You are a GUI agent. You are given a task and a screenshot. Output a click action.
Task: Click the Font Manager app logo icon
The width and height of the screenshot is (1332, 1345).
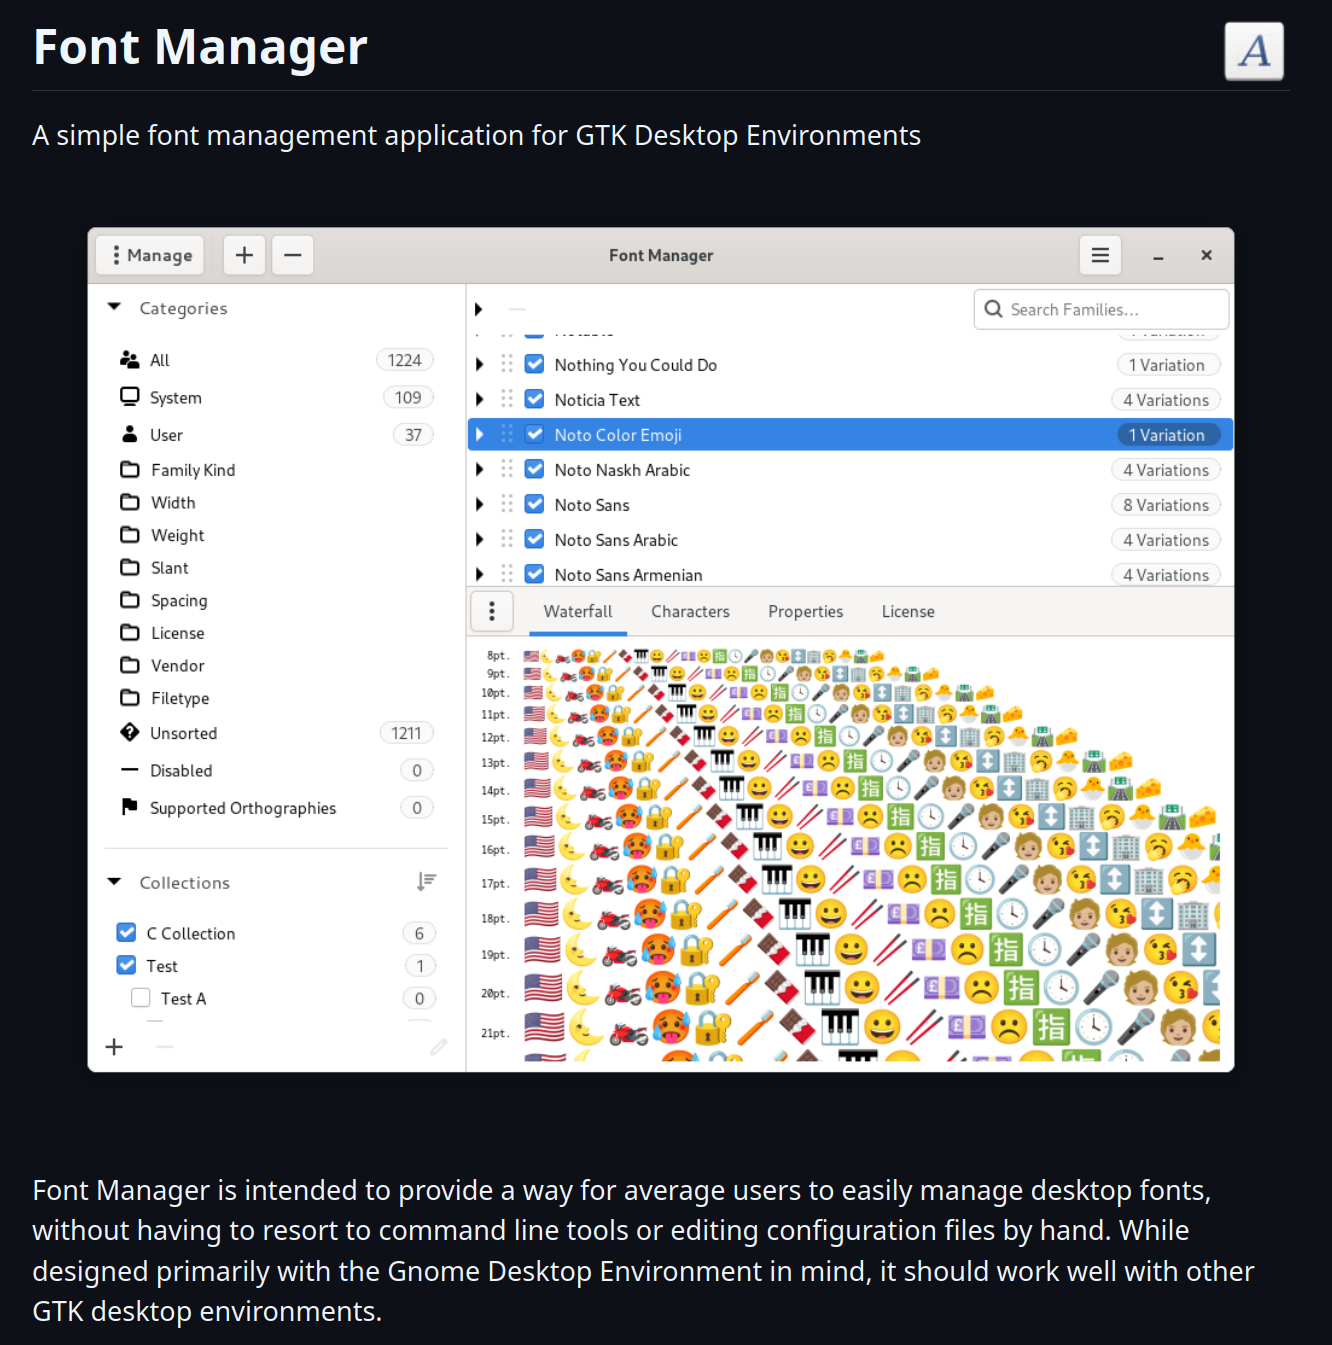pyautogui.click(x=1253, y=50)
